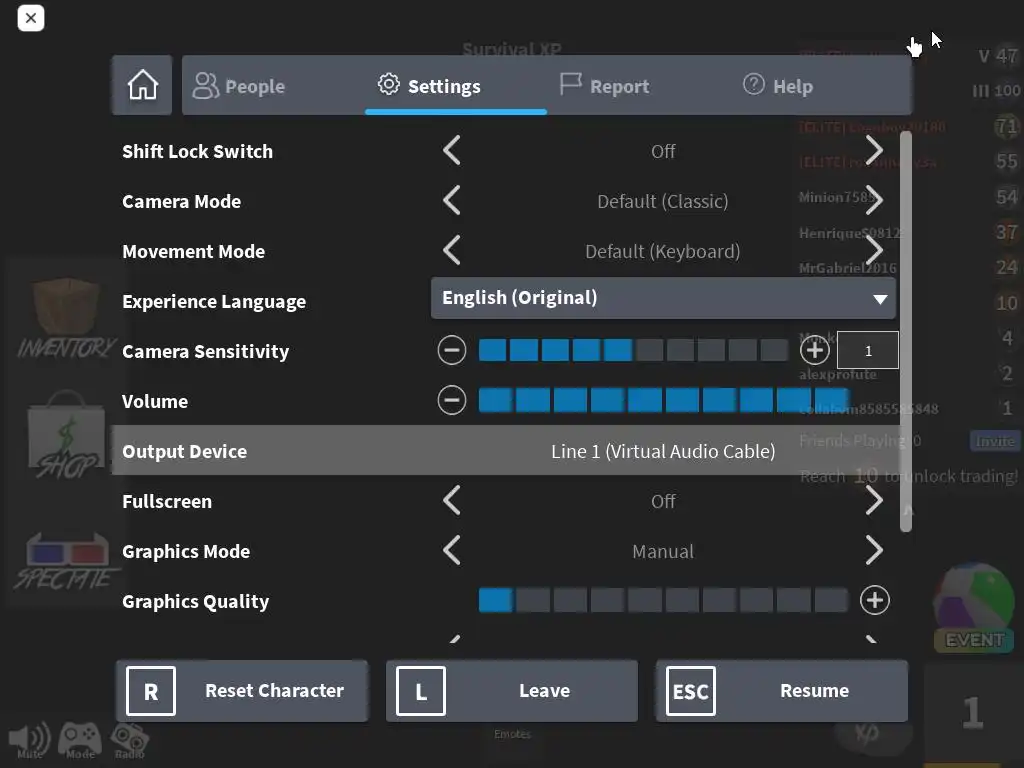Screen dimensions: 1024x768
Task: Switch Graphics Mode using right arrow
Action: (x=874, y=551)
